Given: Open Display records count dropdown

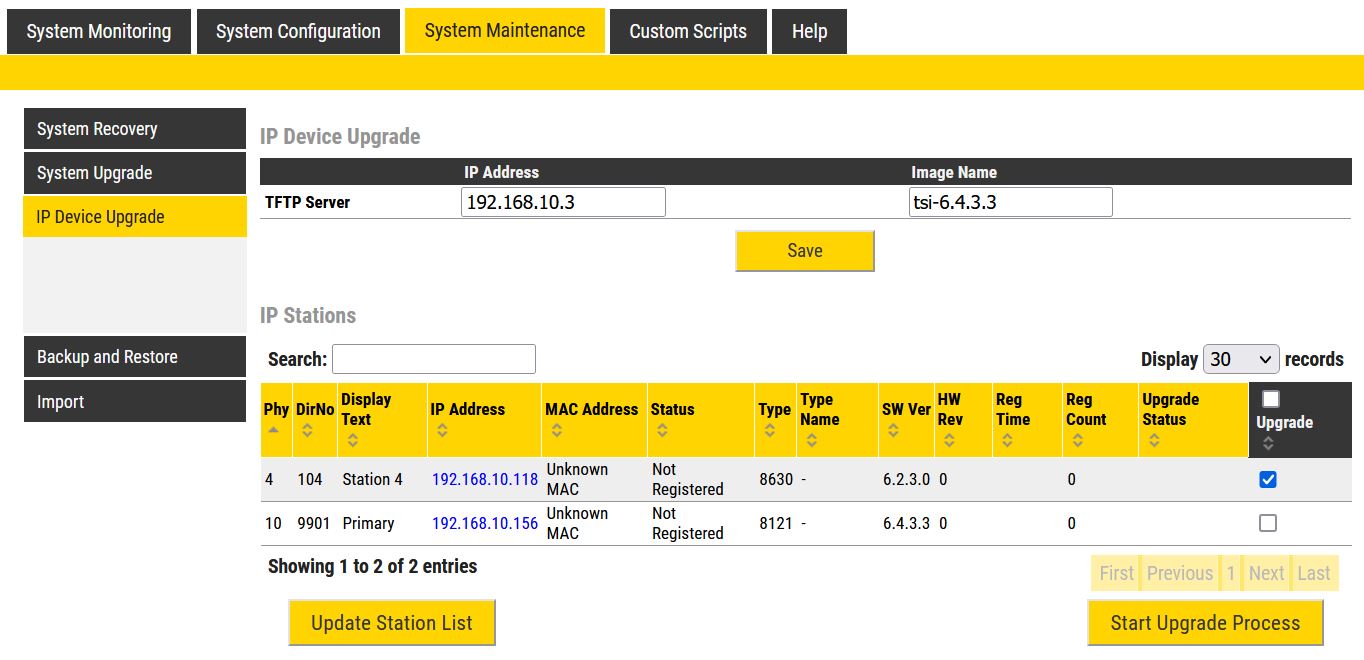Looking at the screenshot, I should (x=1240, y=359).
